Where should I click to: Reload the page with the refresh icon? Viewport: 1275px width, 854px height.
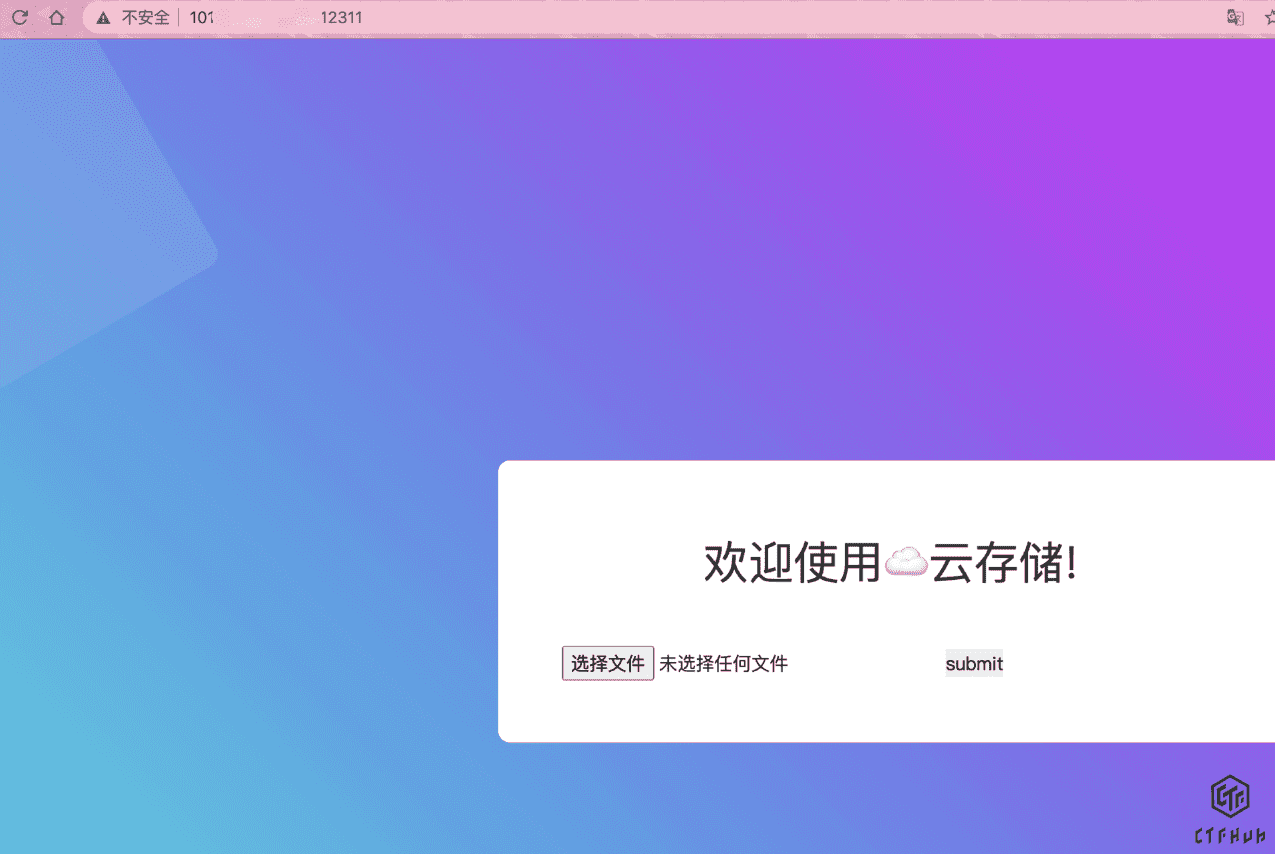point(20,17)
